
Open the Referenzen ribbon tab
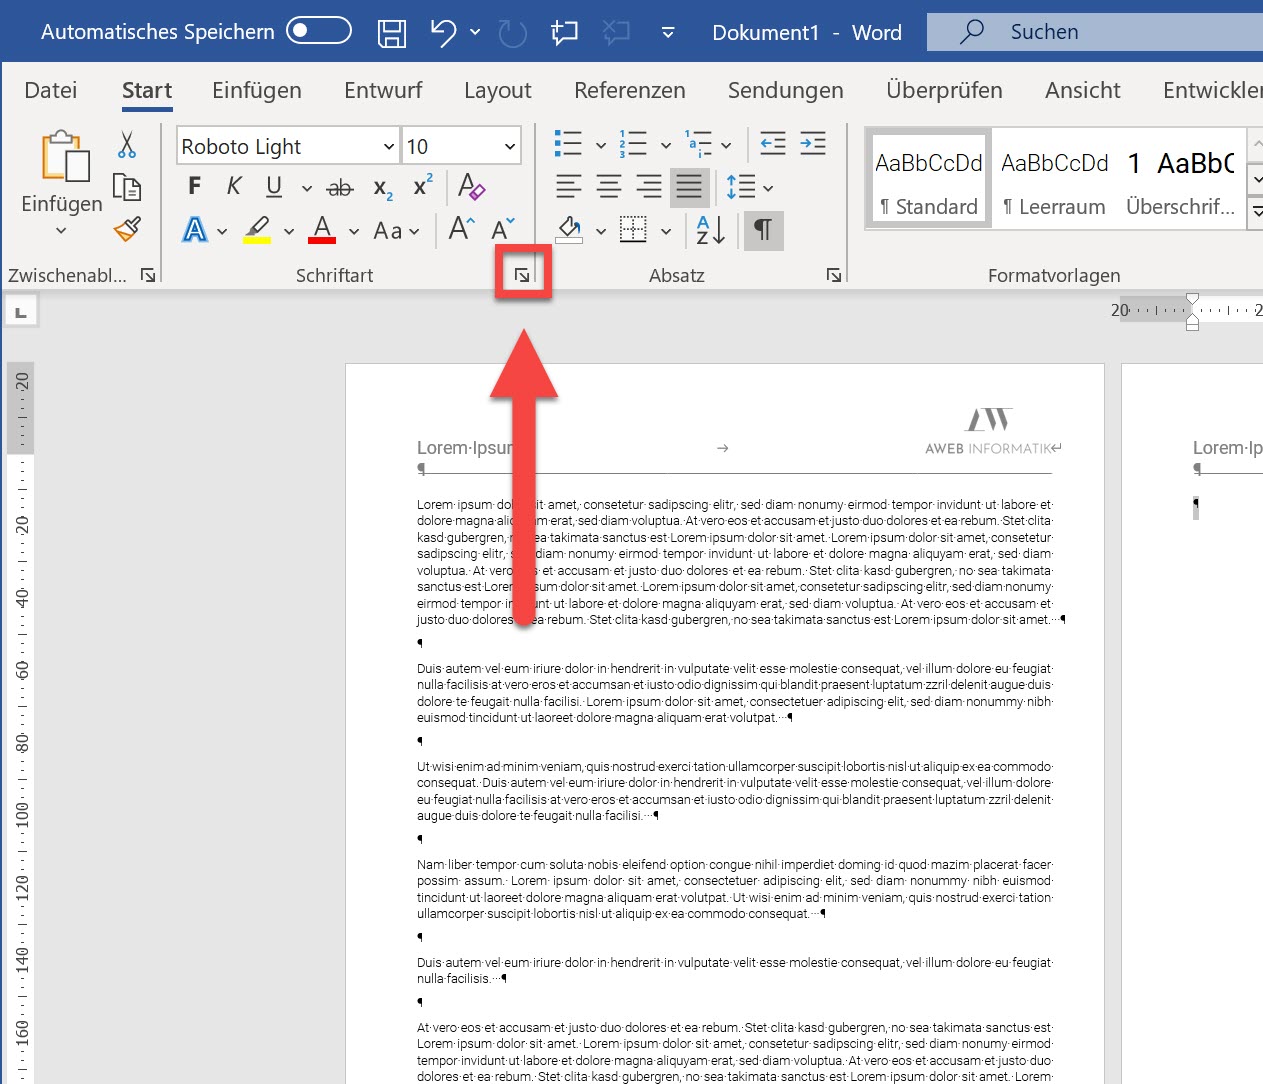pos(630,90)
